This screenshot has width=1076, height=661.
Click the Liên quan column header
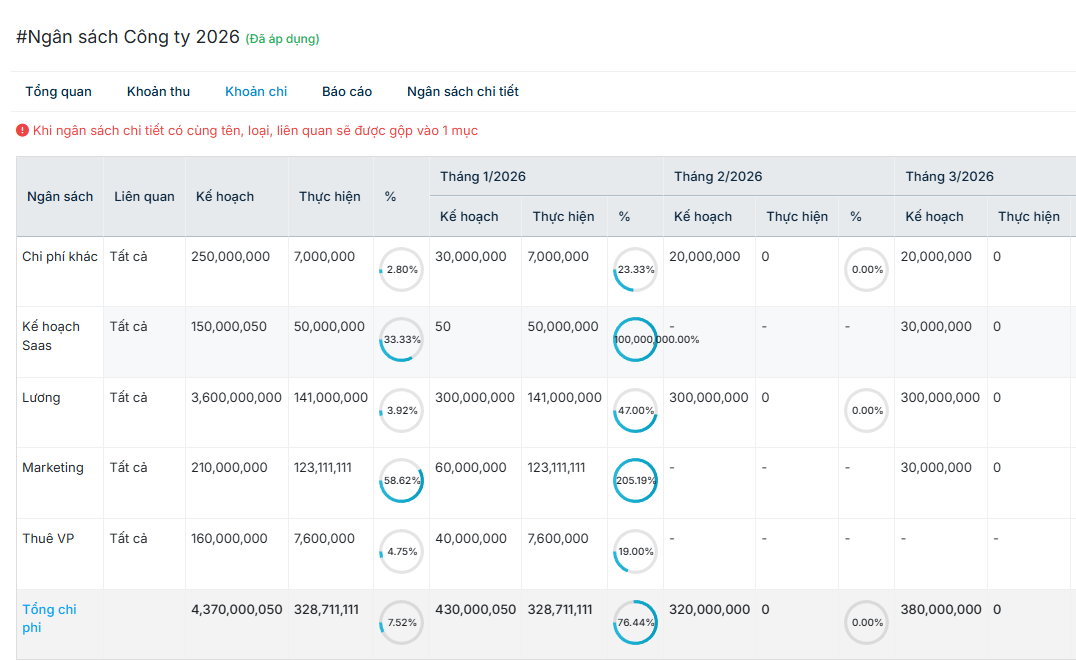tap(144, 196)
